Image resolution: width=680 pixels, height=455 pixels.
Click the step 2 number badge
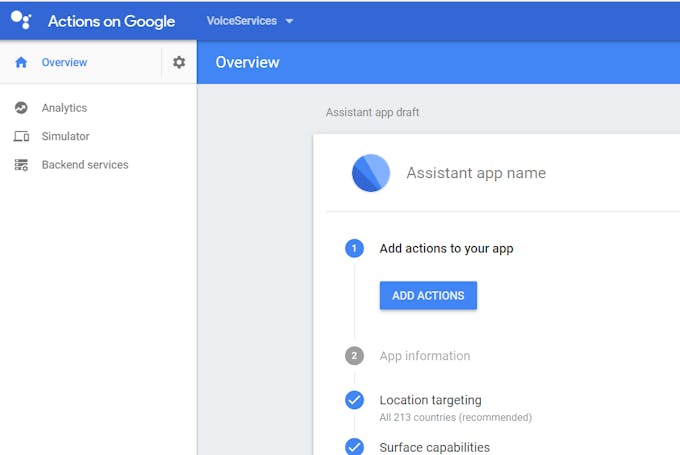(x=354, y=356)
